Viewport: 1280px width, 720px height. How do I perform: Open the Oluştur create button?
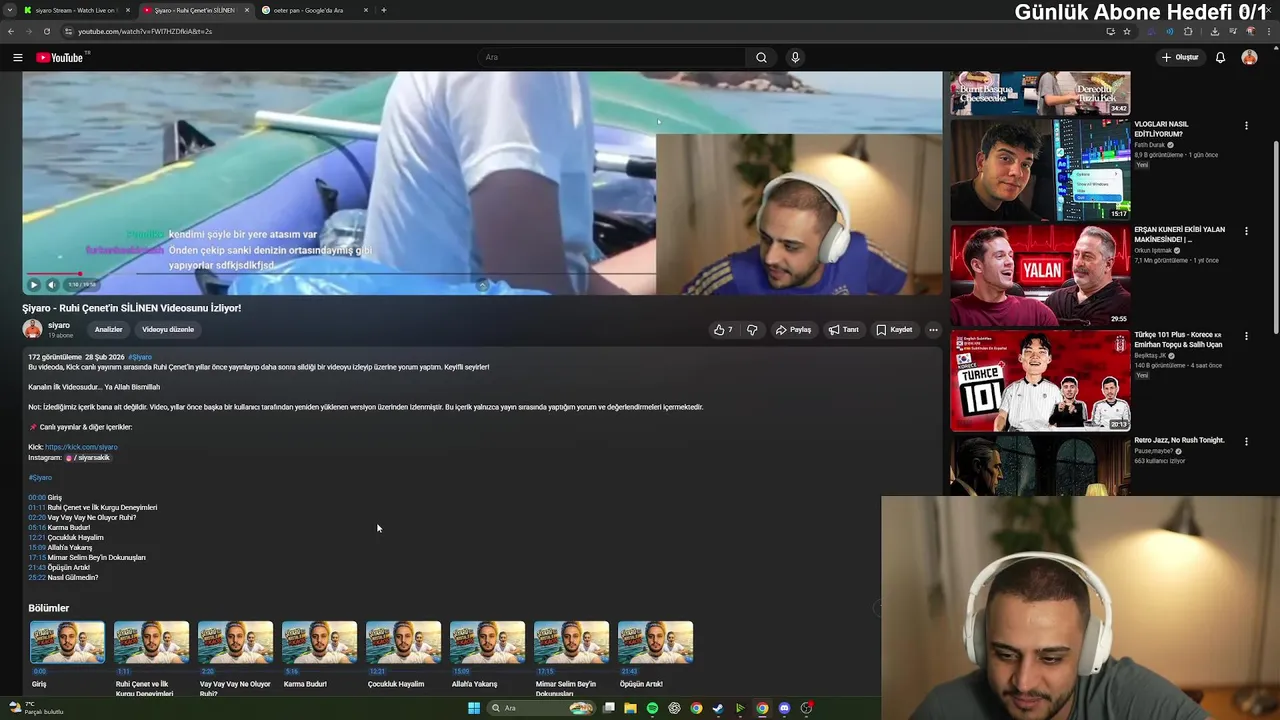[1180, 57]
